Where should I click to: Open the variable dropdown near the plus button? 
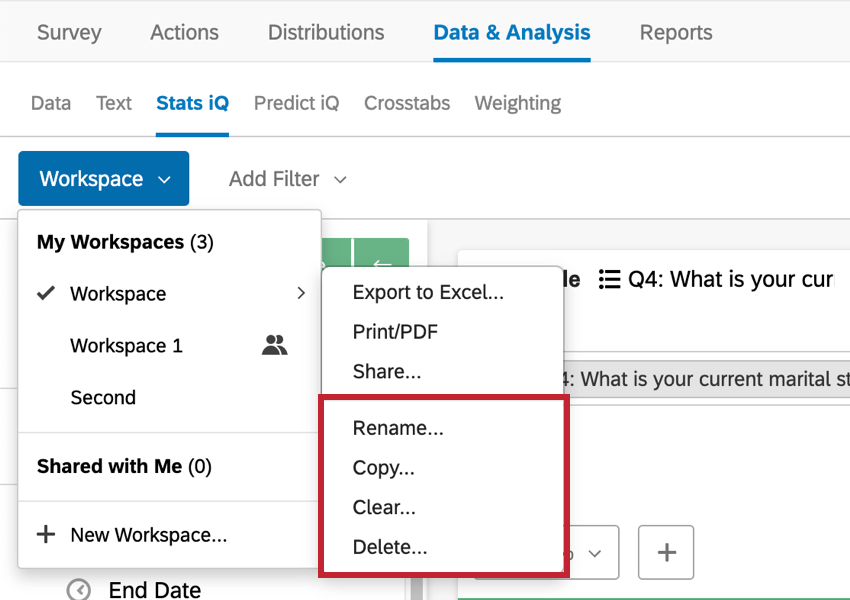[x=594, y=552]
